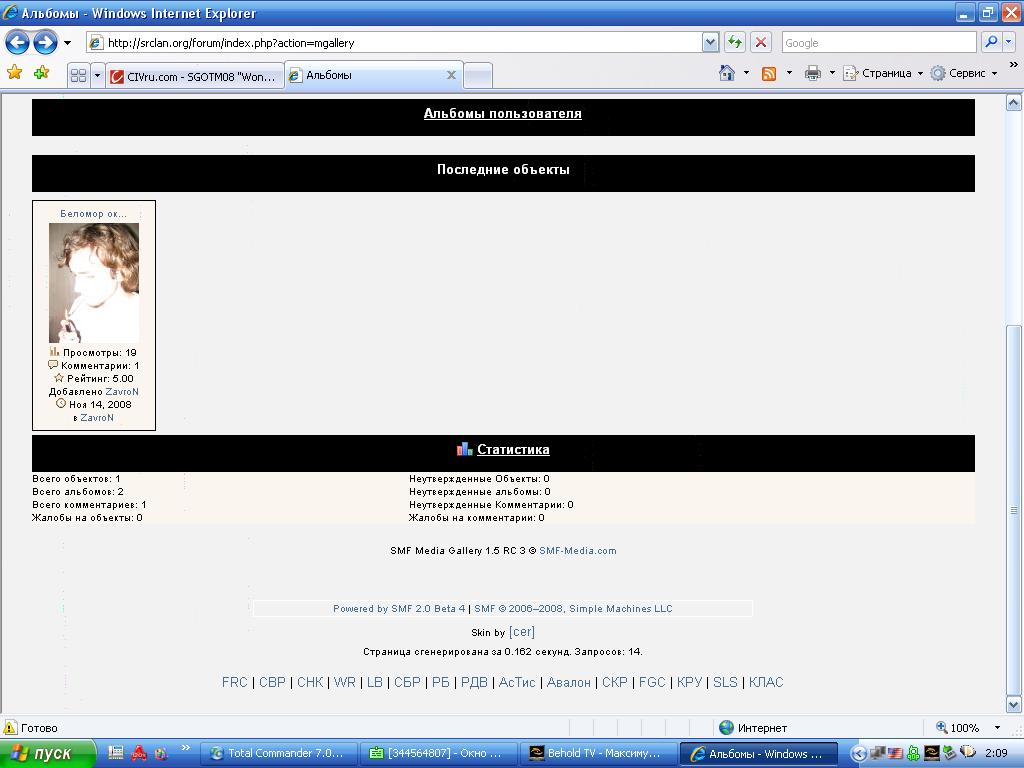Image resolution: width=1024 pixels, height=768 pixels.
Task: Click the IE Back navigation button
Action: coord(18,42)
